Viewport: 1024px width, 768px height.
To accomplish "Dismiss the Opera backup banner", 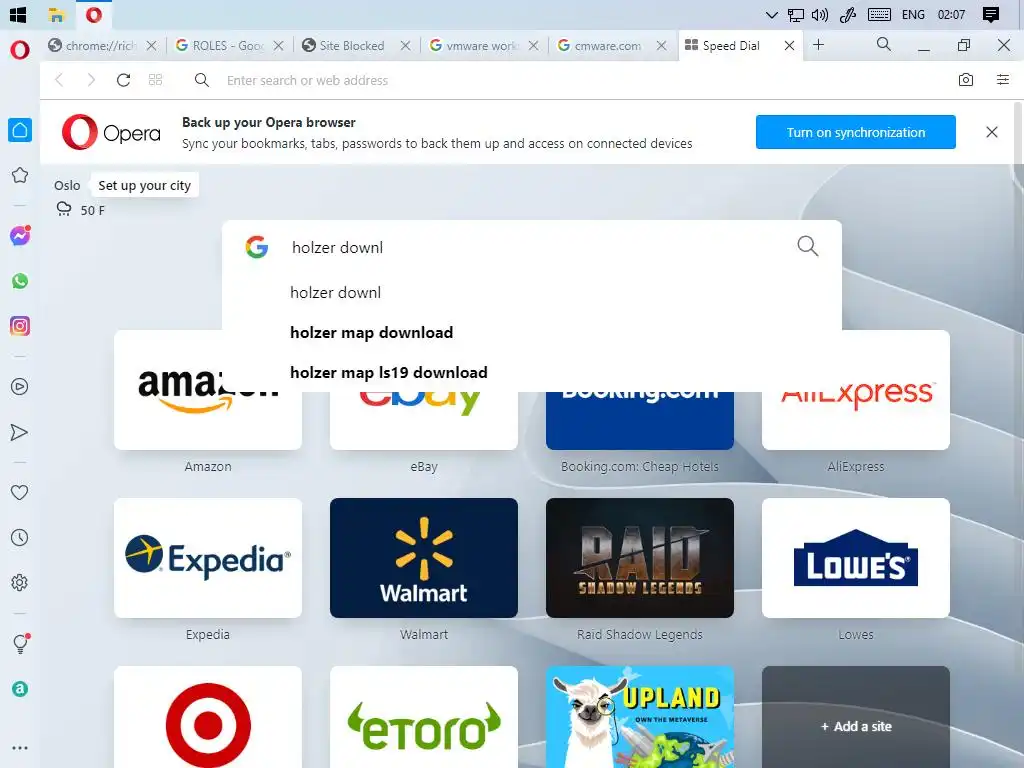I will click(991, 132).
